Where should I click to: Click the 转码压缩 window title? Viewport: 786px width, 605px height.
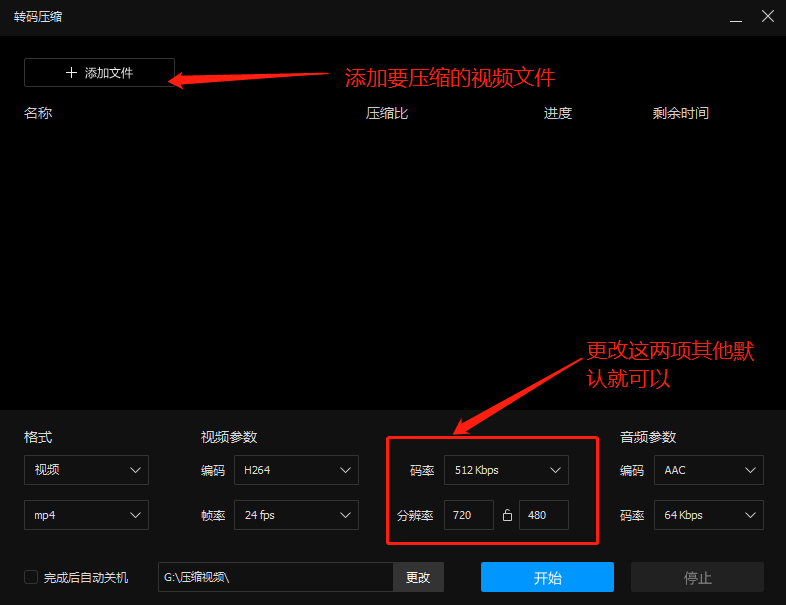coord(38,17)
